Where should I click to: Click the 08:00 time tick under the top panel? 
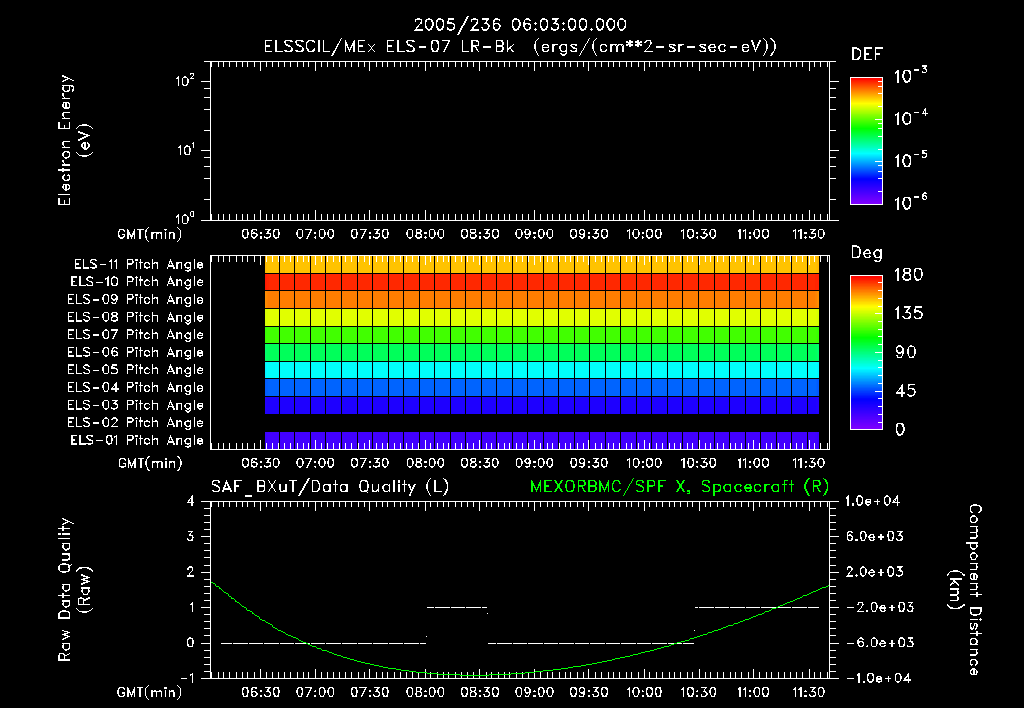[425, 234]
